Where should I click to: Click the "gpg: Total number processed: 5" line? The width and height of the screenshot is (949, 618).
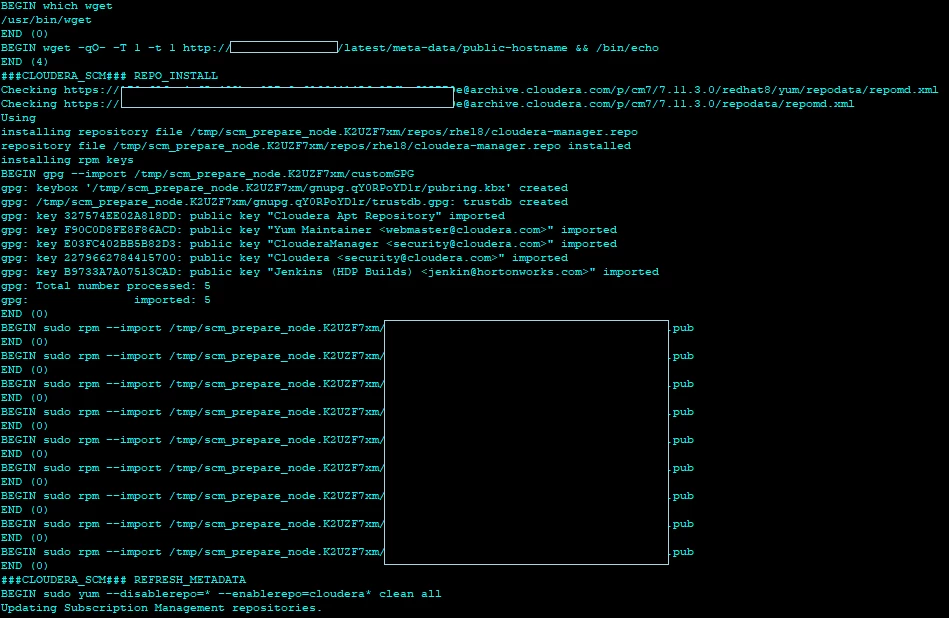[106, 286]
